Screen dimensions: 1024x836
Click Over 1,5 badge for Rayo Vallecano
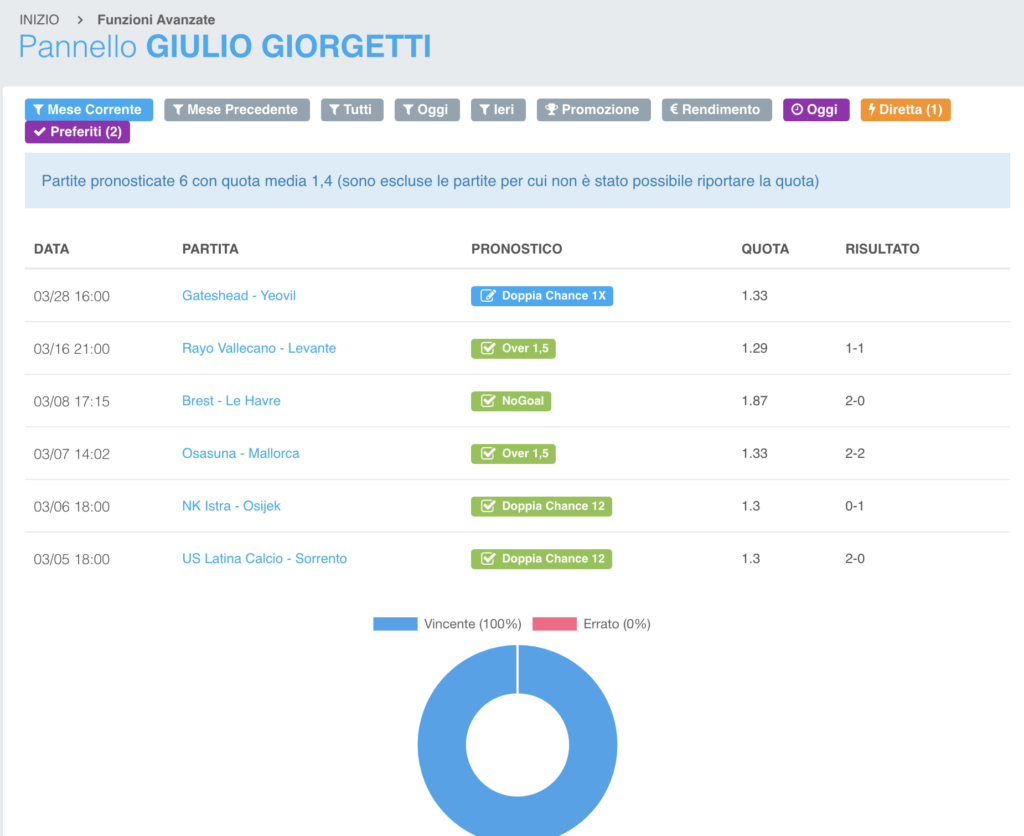point(513,348)
